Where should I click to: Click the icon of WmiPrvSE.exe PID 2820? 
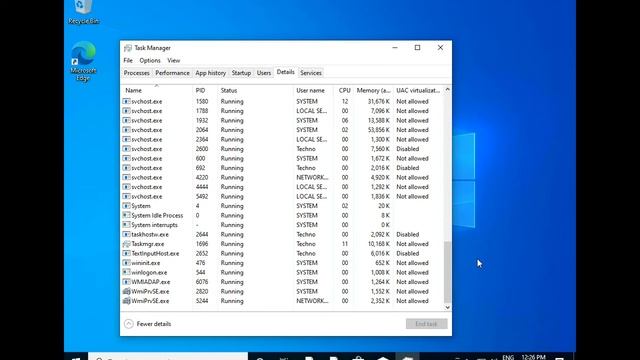(x=127, y=291)
